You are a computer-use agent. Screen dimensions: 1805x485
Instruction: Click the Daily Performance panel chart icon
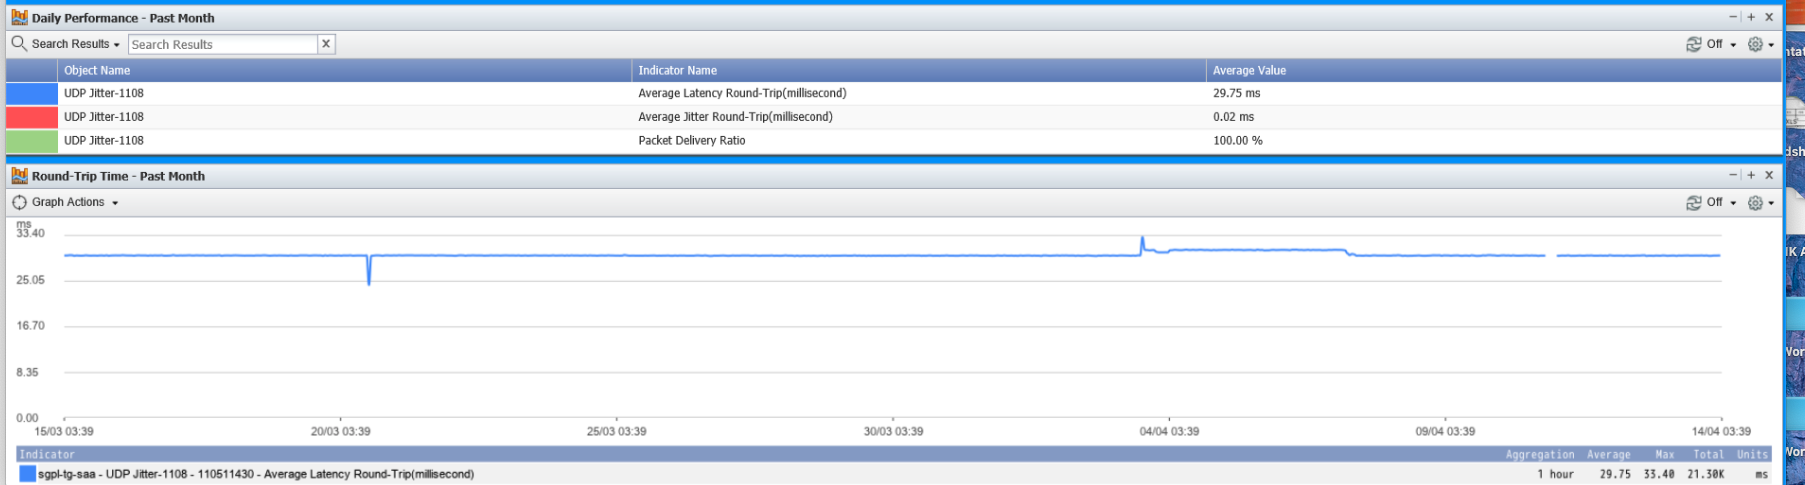point(19,18)
